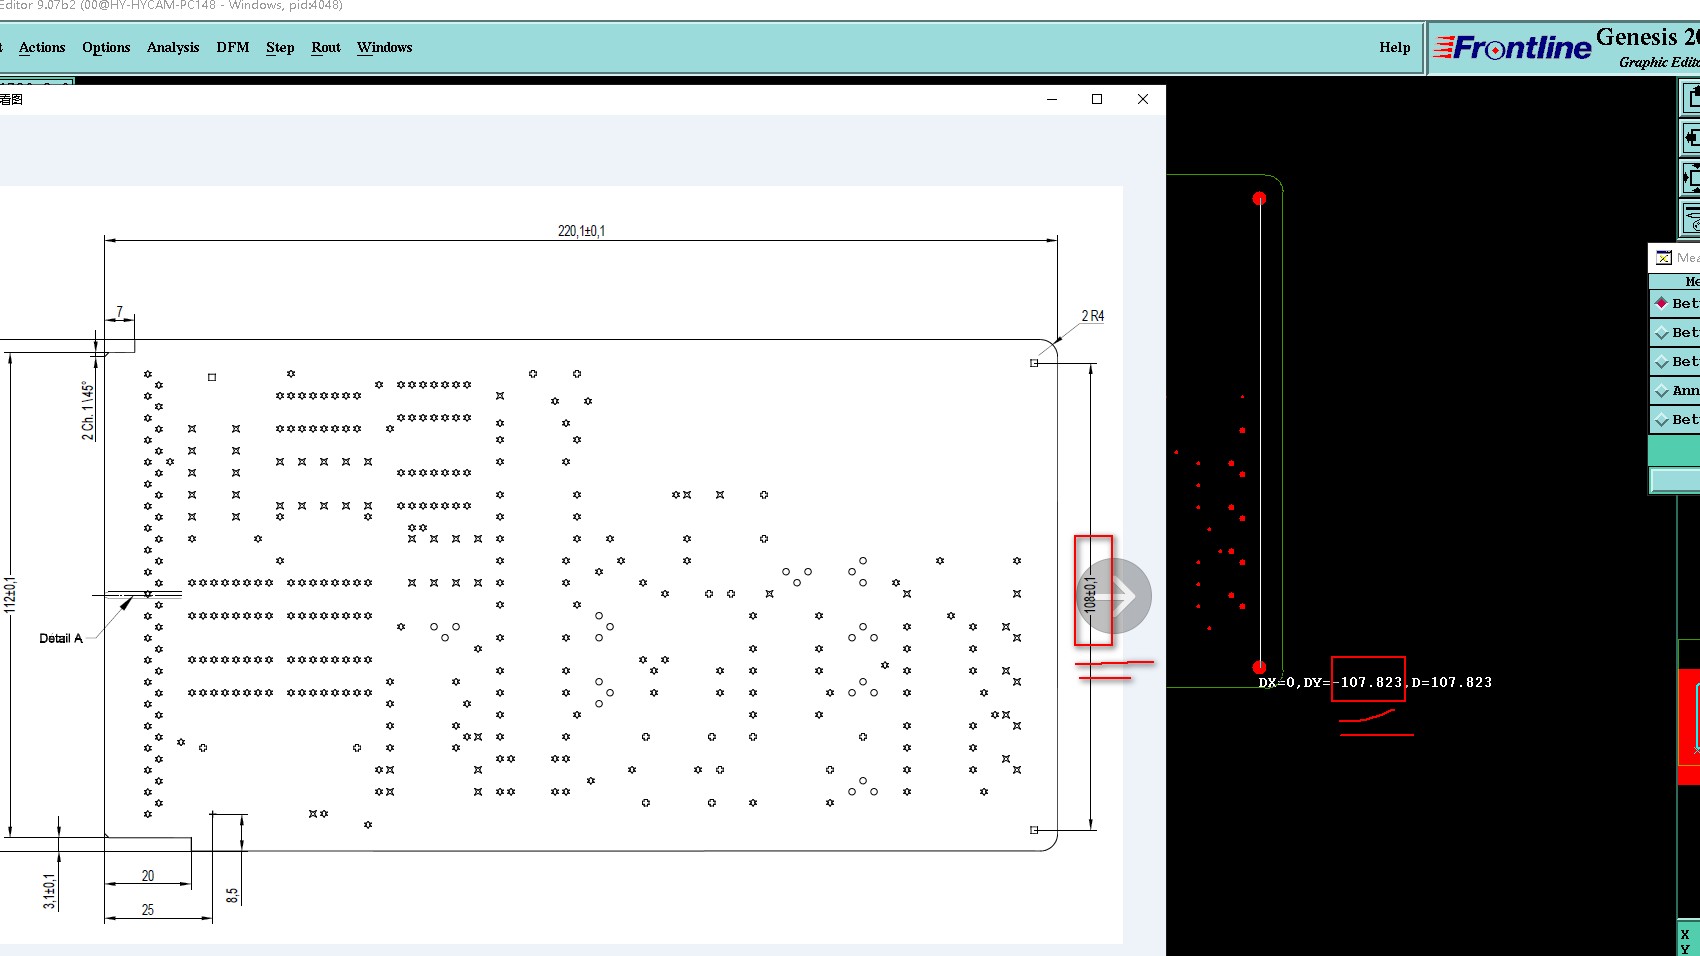1700x956 pixels.
Task: Minimize the image viewer window
Action: tap(1052, 99)
